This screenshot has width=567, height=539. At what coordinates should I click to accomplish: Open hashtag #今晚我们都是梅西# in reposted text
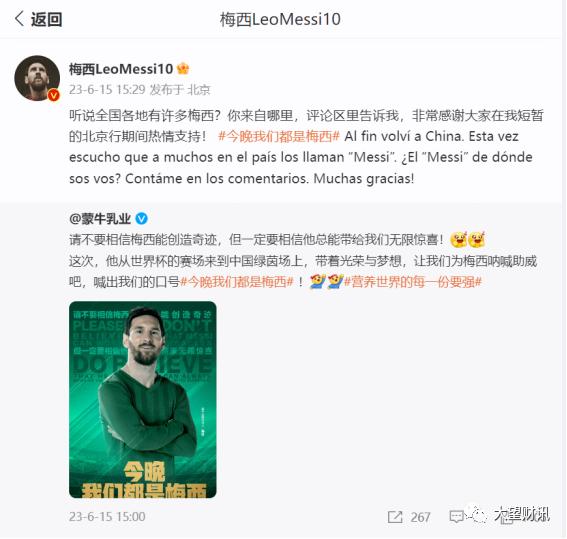pyautogui.click(x=236, y=282)
